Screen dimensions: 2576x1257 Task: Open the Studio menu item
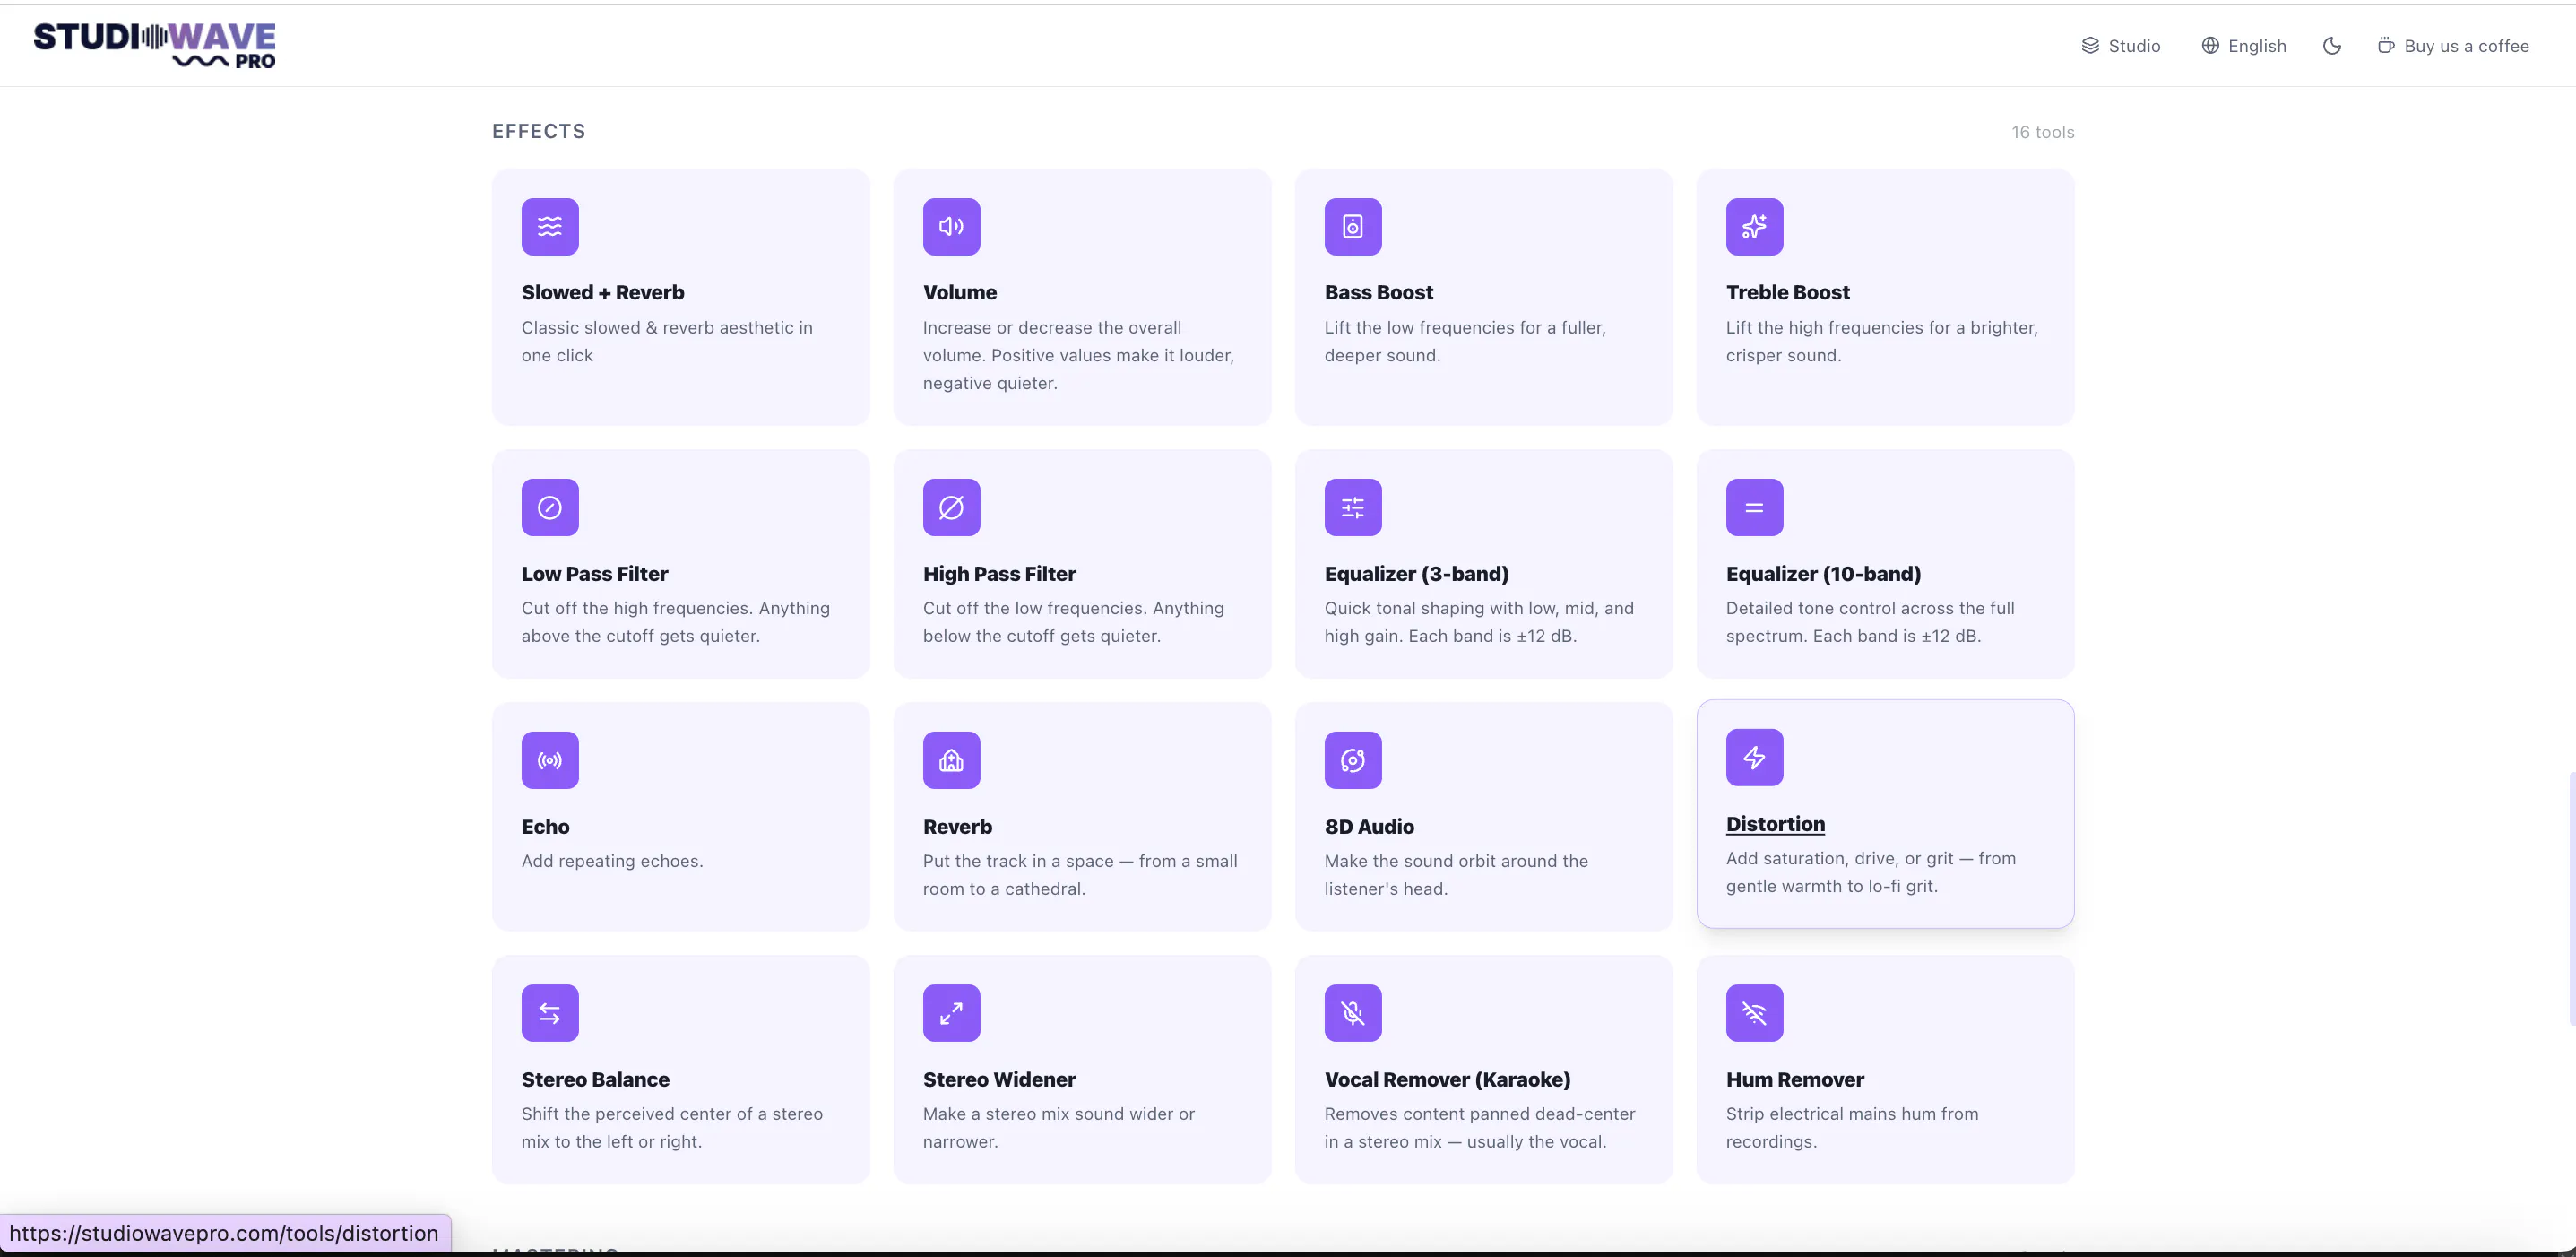(2120, 46)
